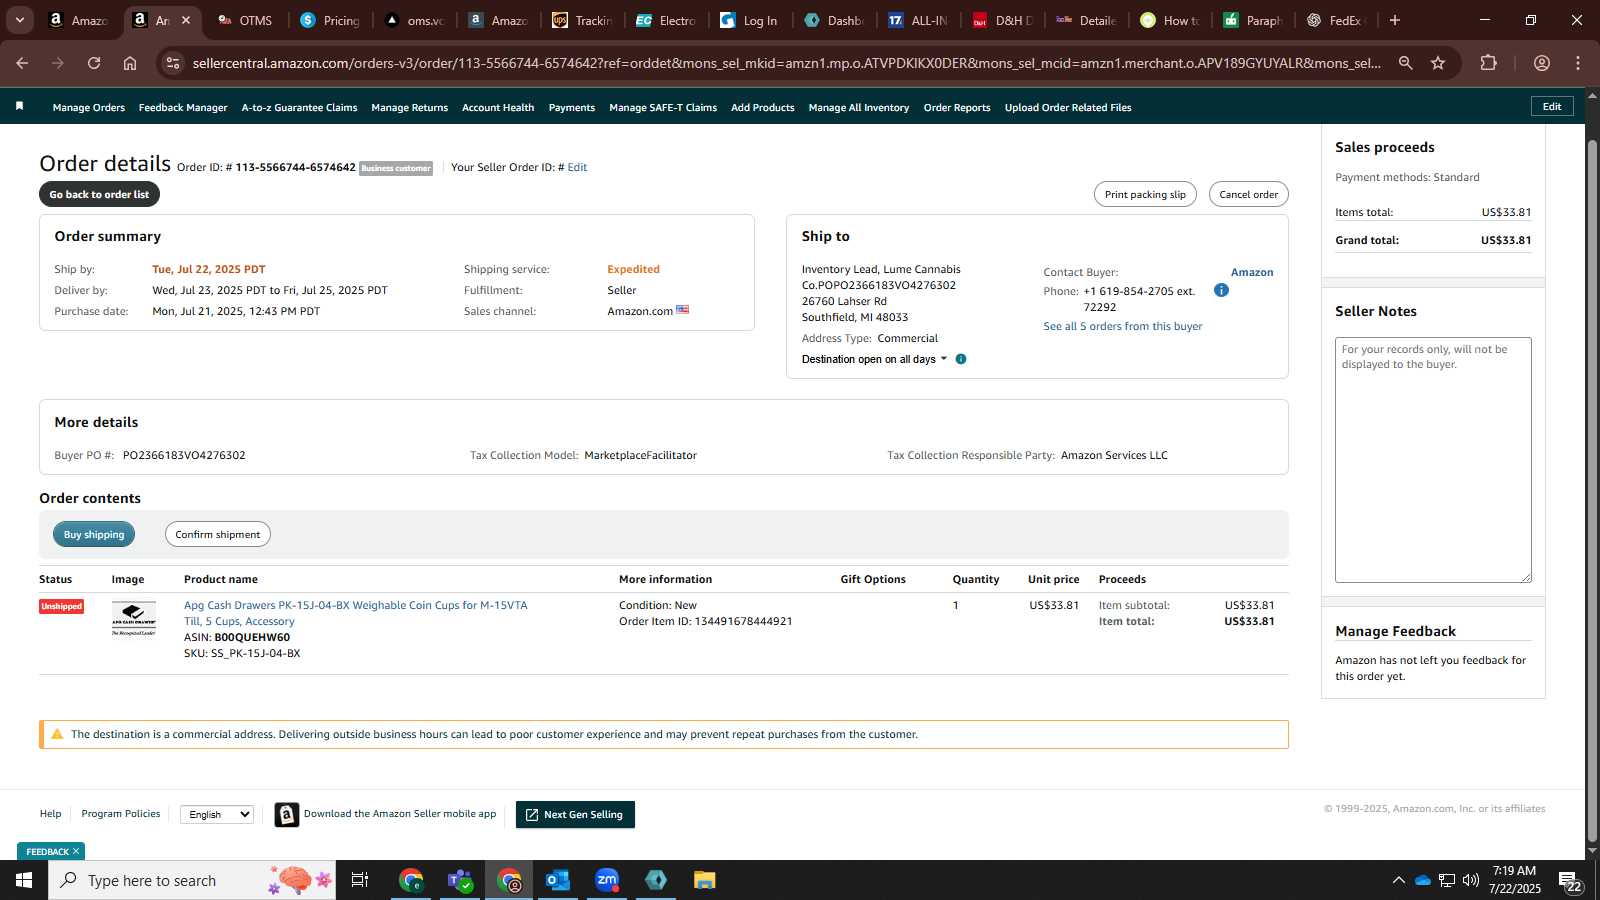
Task: Open Zoom from the taskbar
Action: tap(607, 880)
